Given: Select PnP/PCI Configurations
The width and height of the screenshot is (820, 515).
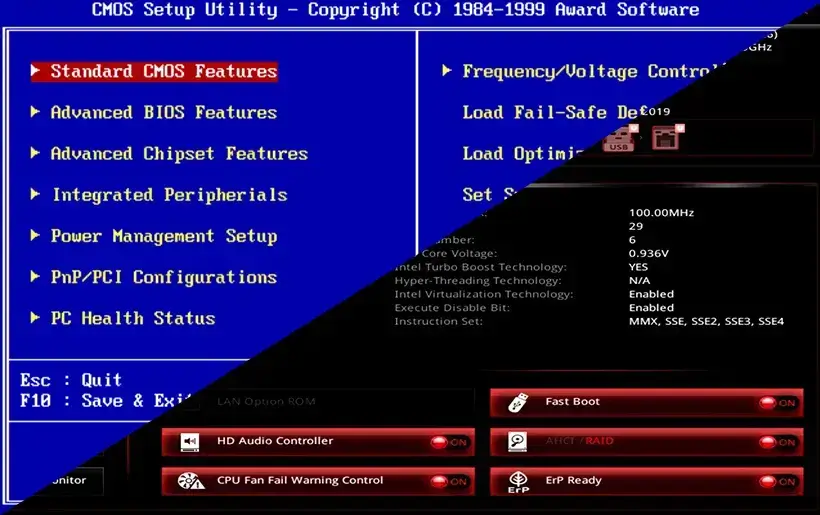Looking at the screenshot, I should click(x=164, y=277).
